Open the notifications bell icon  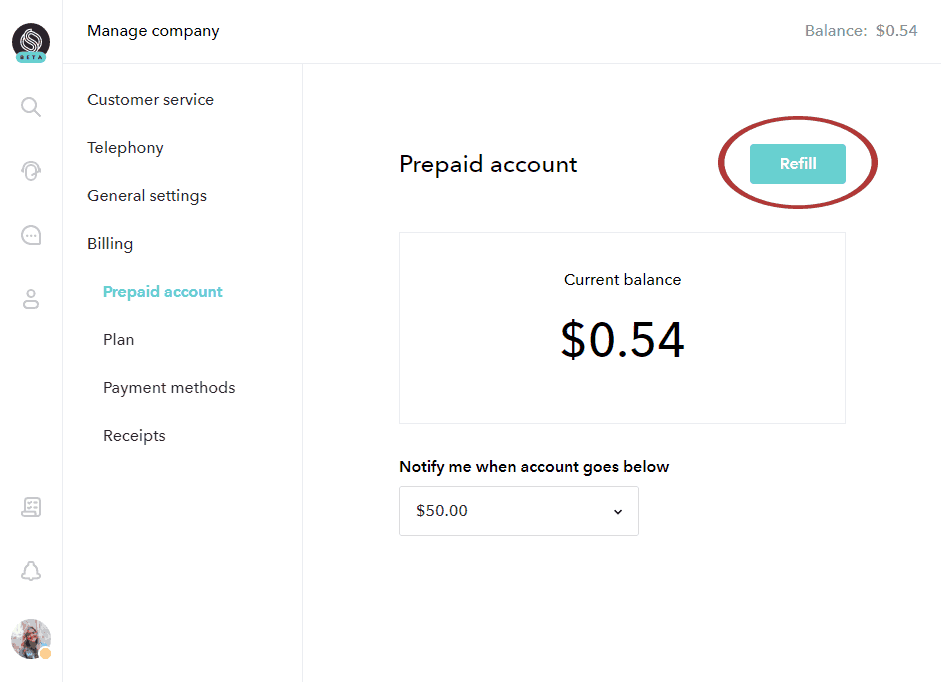click(31, 571)
